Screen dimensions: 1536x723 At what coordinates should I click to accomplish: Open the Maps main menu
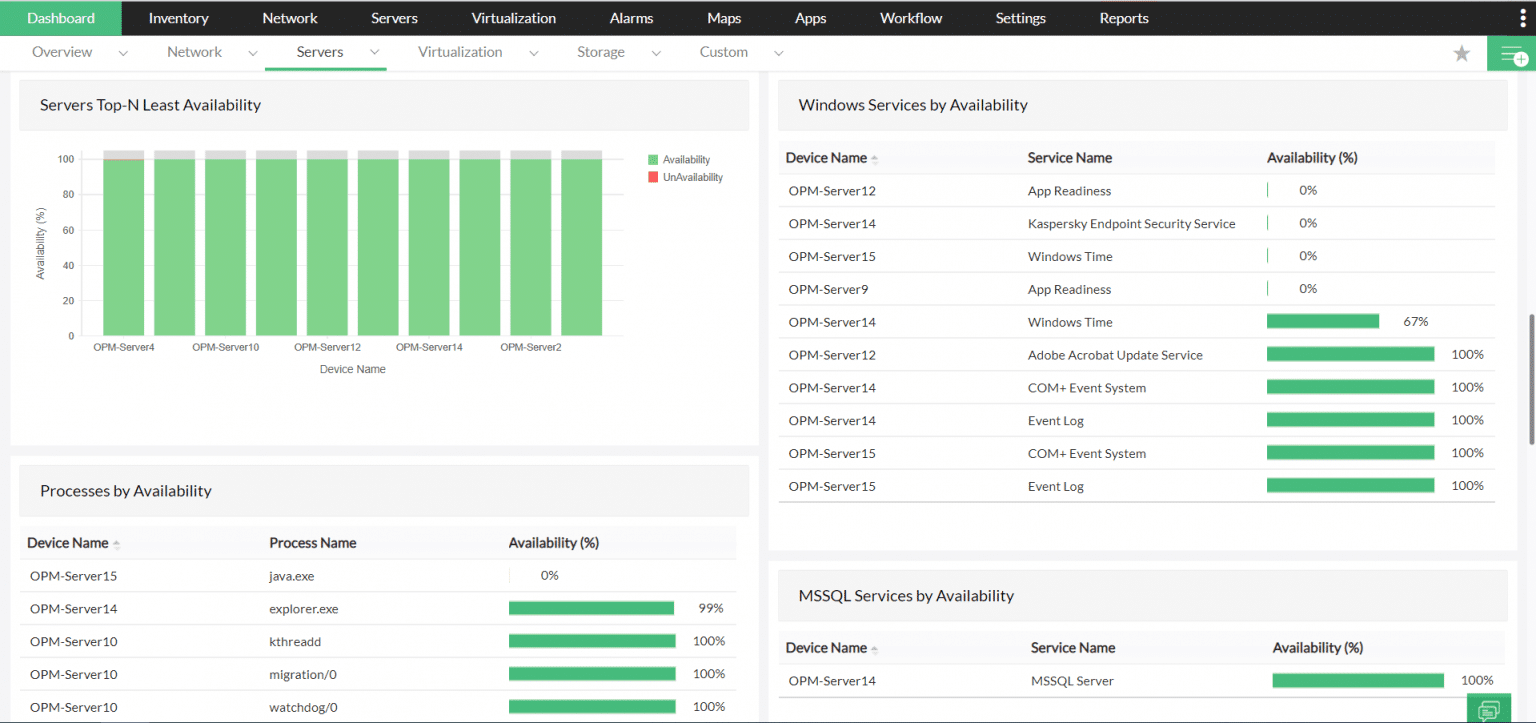[724, 18]
